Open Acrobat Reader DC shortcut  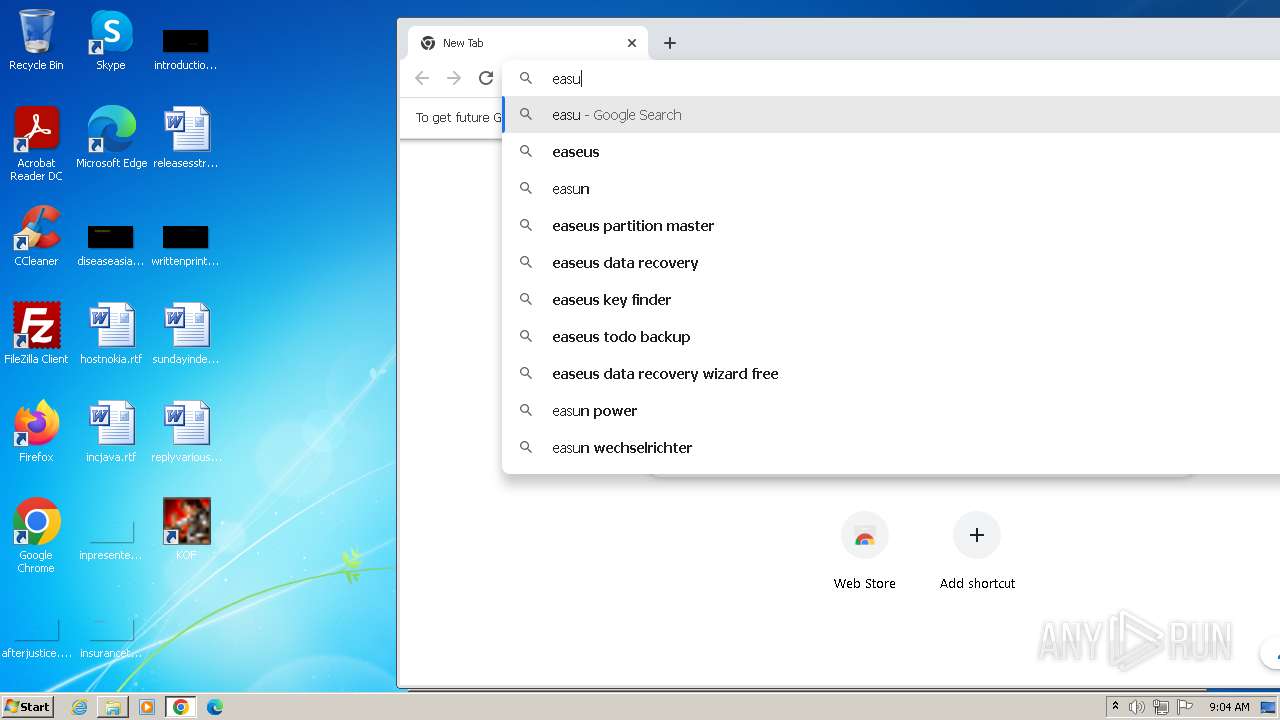(x=36, y=143)
